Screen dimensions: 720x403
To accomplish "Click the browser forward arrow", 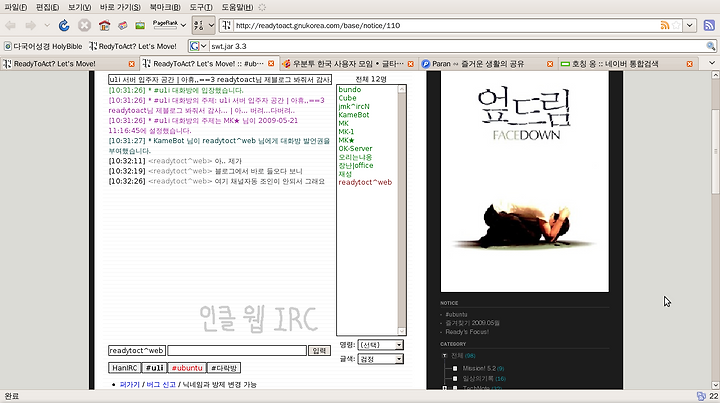I will (30, 25).
